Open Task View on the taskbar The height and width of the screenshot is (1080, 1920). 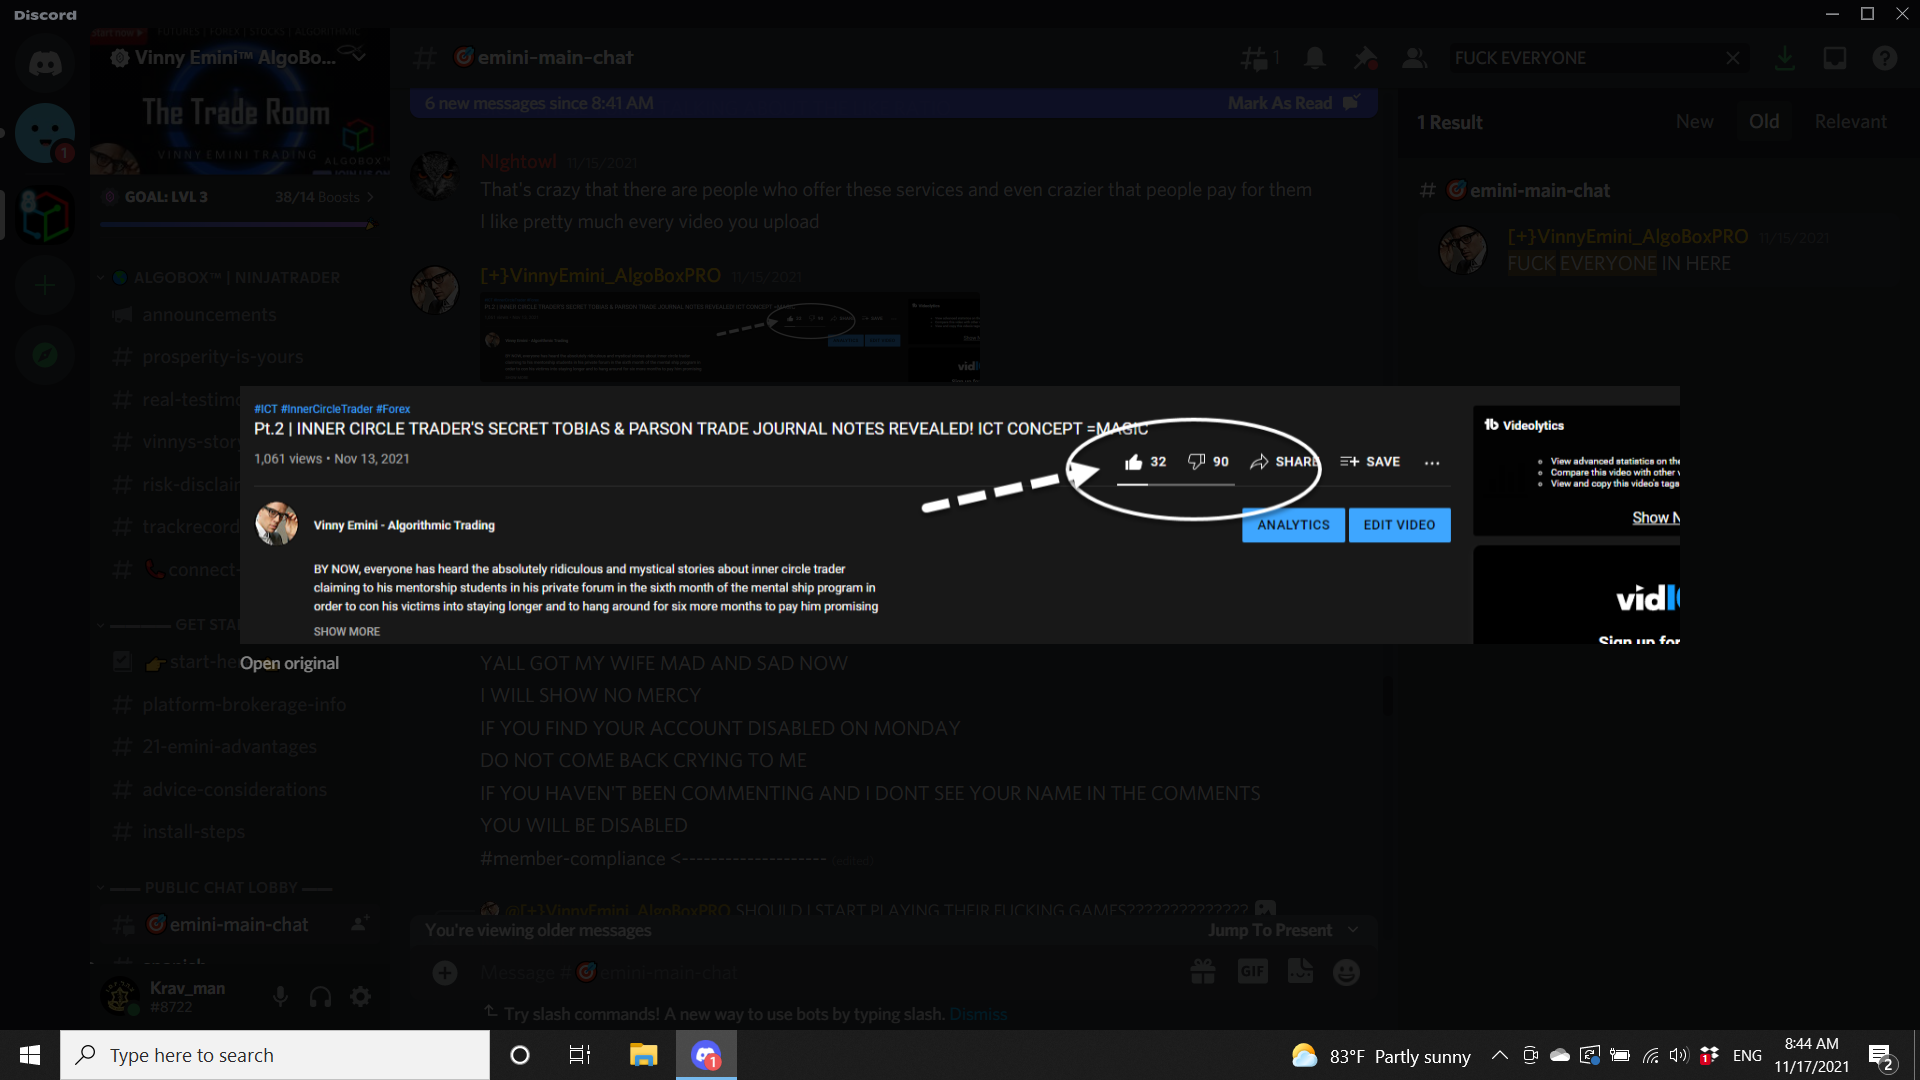tap(579, 1055)
